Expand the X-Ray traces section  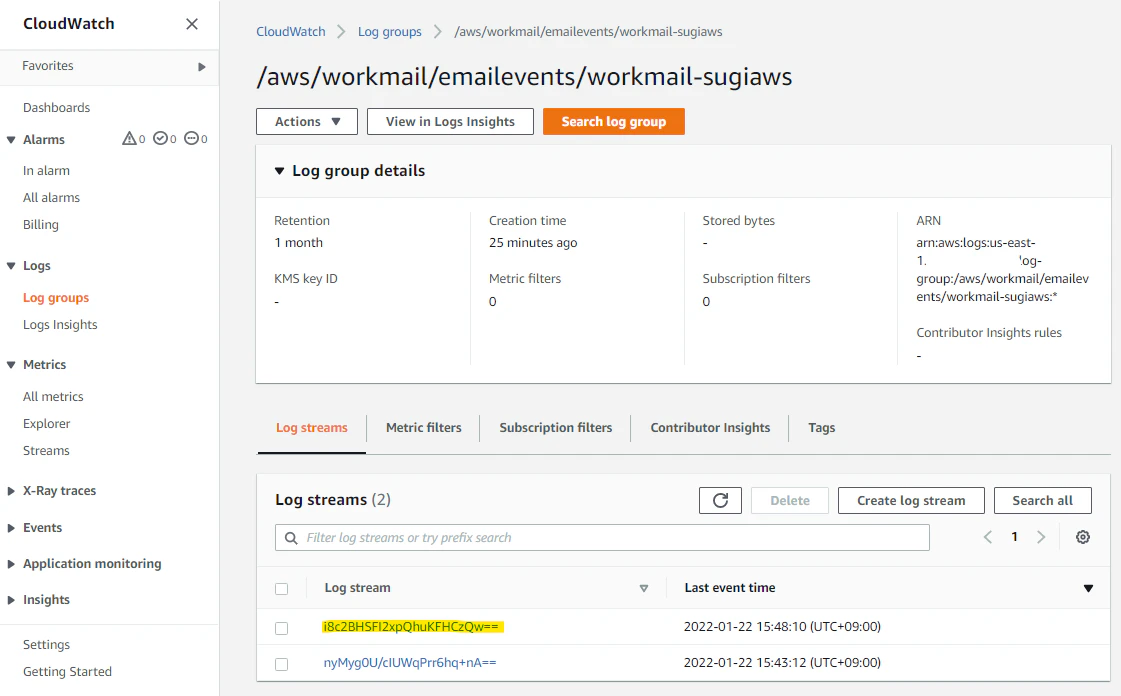[x=11, y=491]
